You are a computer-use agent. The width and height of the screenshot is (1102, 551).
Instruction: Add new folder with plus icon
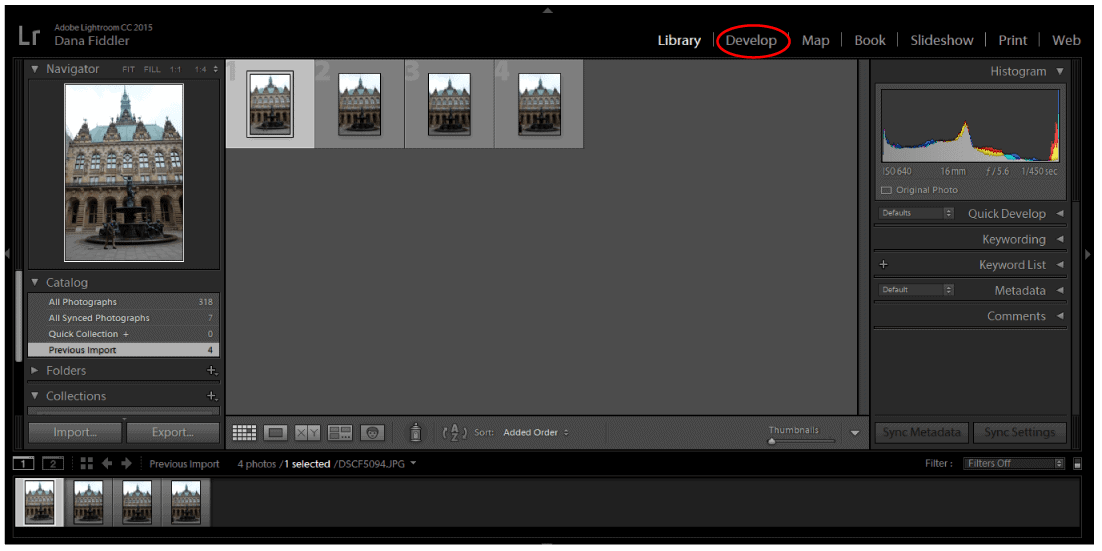point(211,370)
